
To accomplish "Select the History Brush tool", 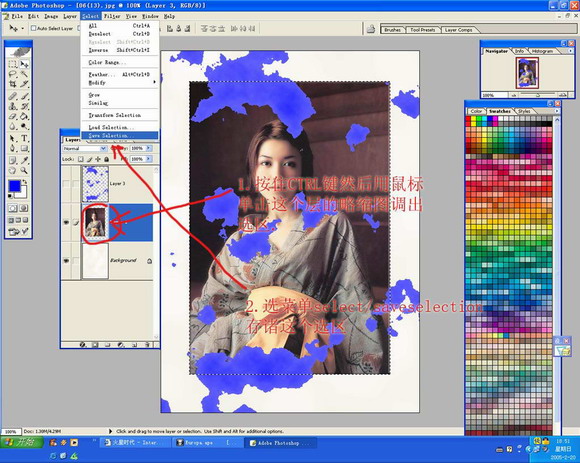I will pos(24,106).
